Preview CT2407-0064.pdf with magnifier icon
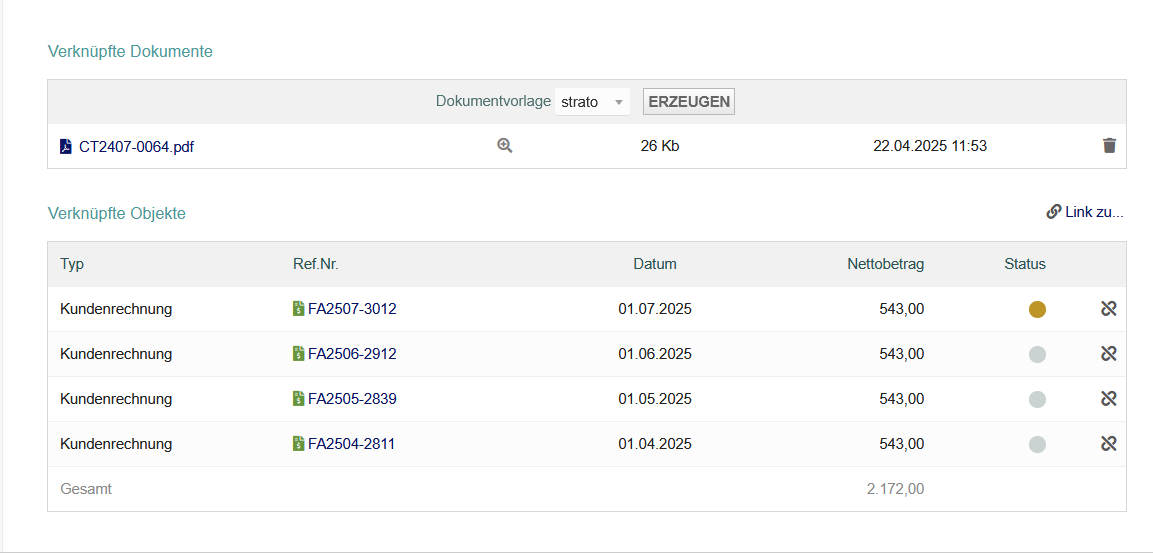1153x553 pixels. click(504, 146)
